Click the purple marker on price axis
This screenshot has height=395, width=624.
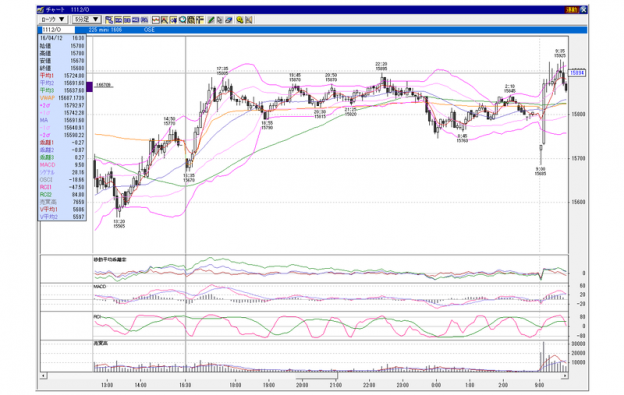pyautogui.click(x=90, y=87)
